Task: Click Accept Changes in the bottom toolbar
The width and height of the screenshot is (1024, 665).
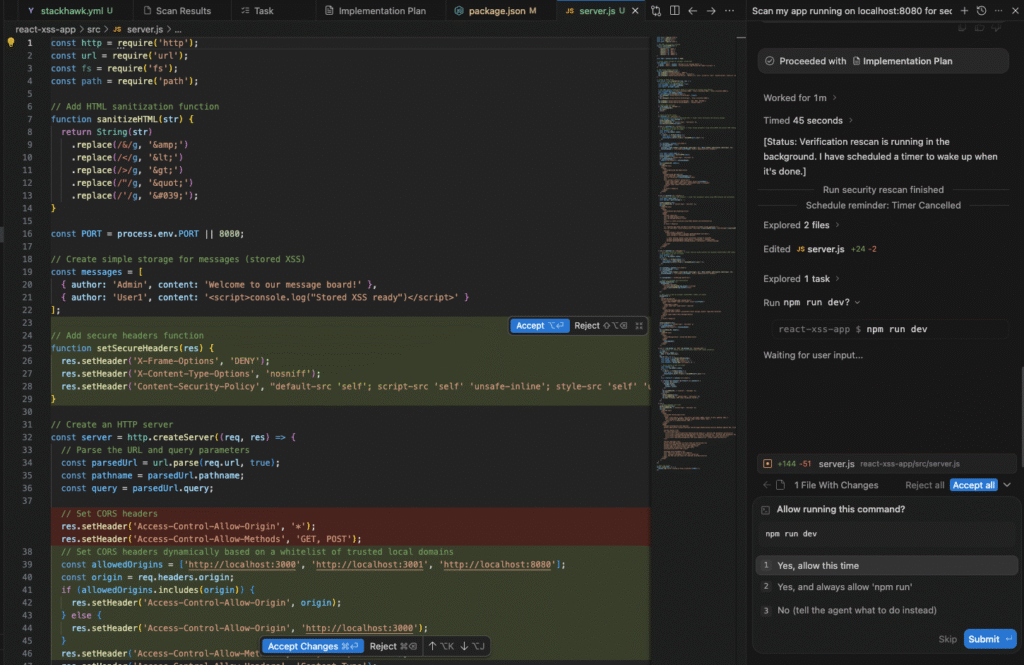Action: (313, 646)
